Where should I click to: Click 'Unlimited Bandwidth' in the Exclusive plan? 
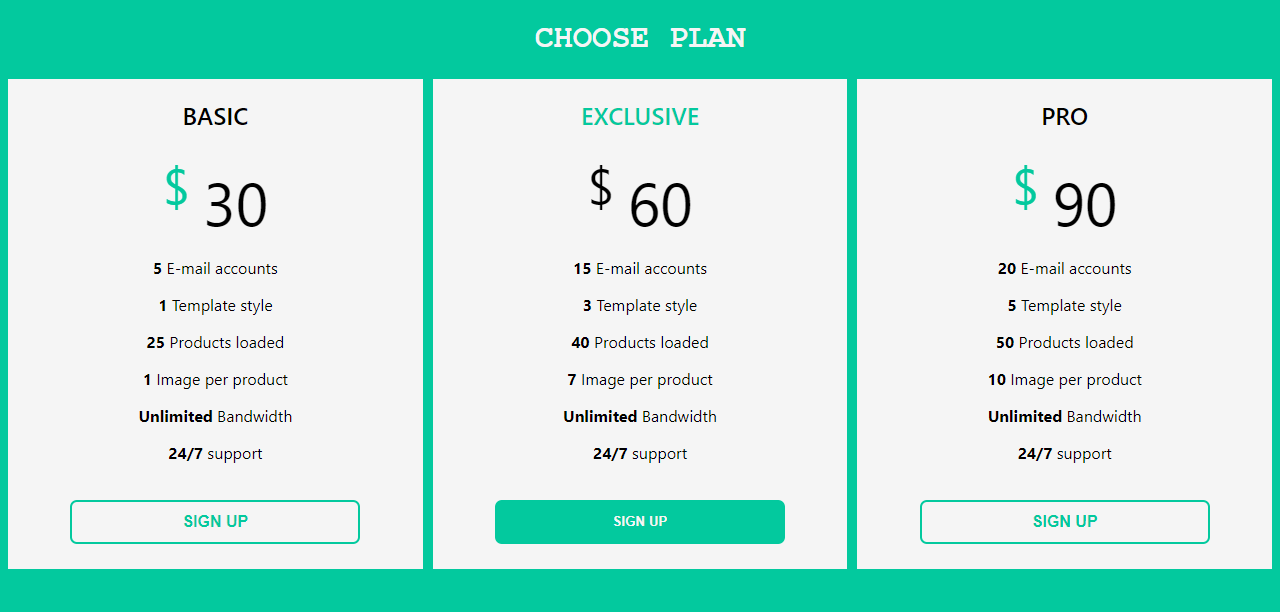640,416
